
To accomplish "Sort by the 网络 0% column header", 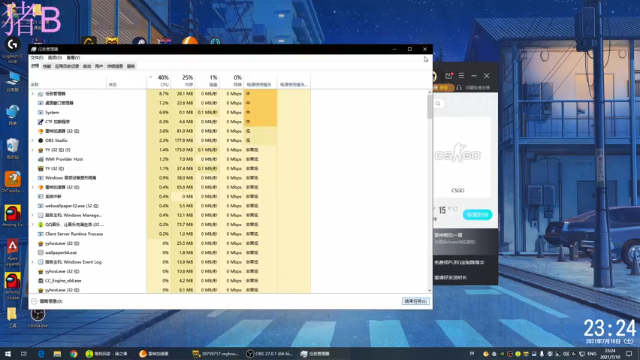I will tap(232, 80).
